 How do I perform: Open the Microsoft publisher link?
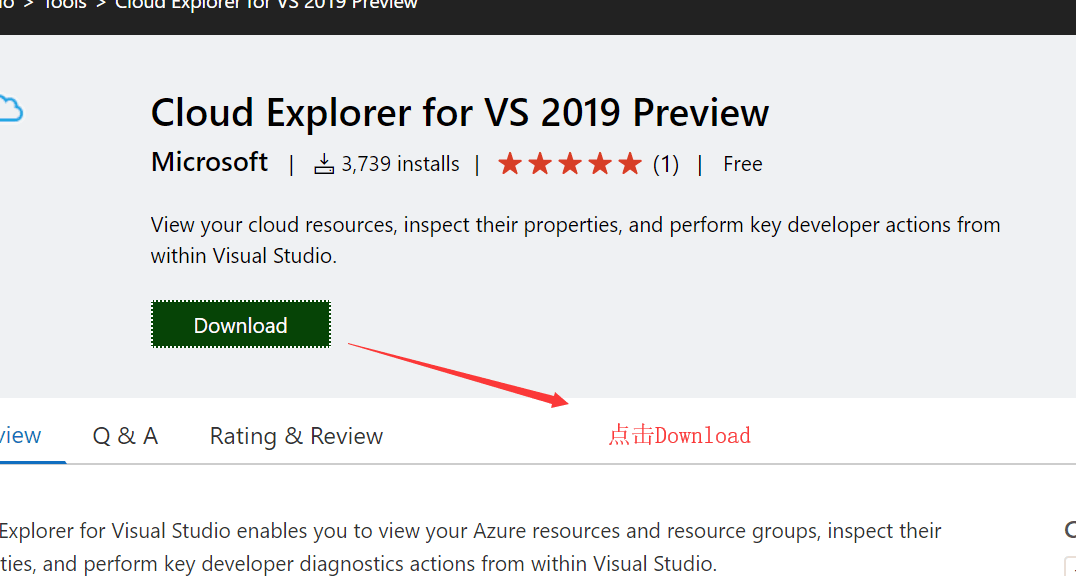(x=209, y=163)
